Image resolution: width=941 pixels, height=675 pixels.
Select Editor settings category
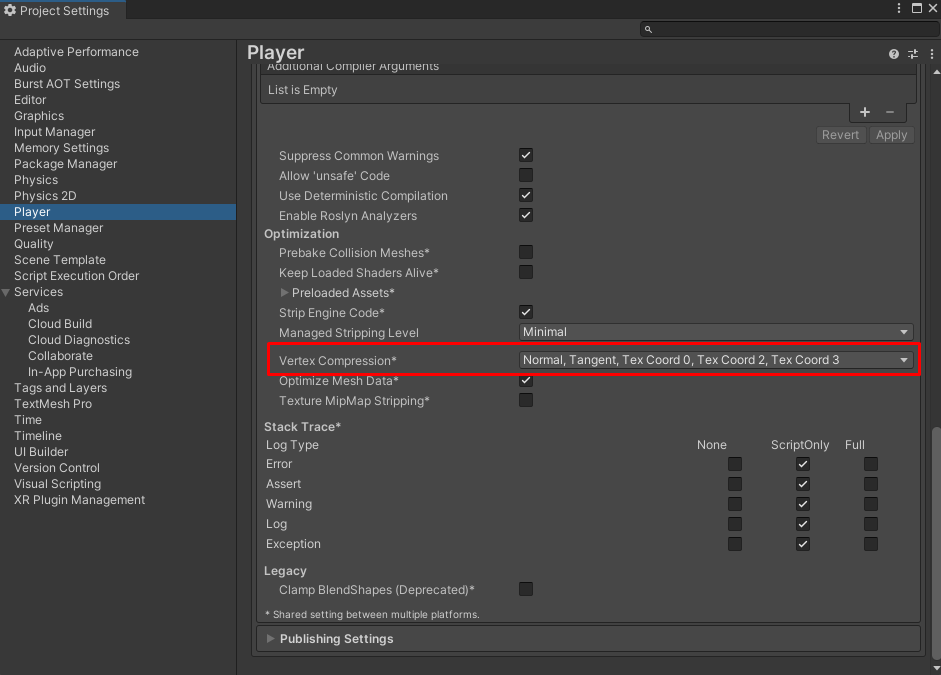30,100
